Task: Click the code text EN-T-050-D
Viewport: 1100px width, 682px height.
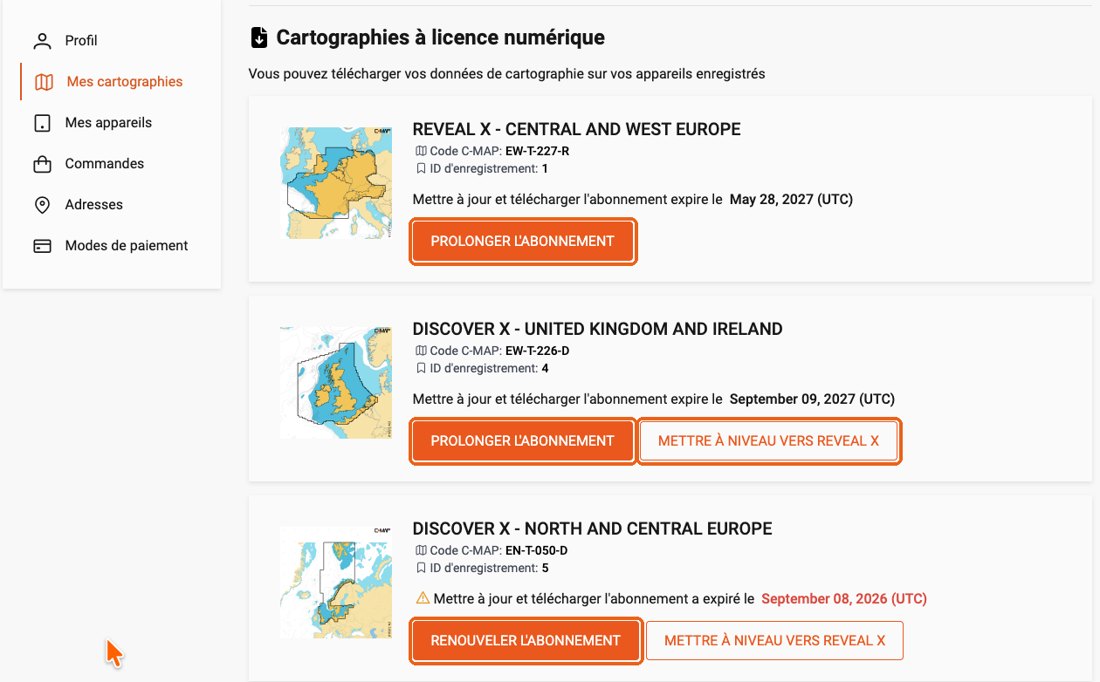Action: click(x=537, y=551)
